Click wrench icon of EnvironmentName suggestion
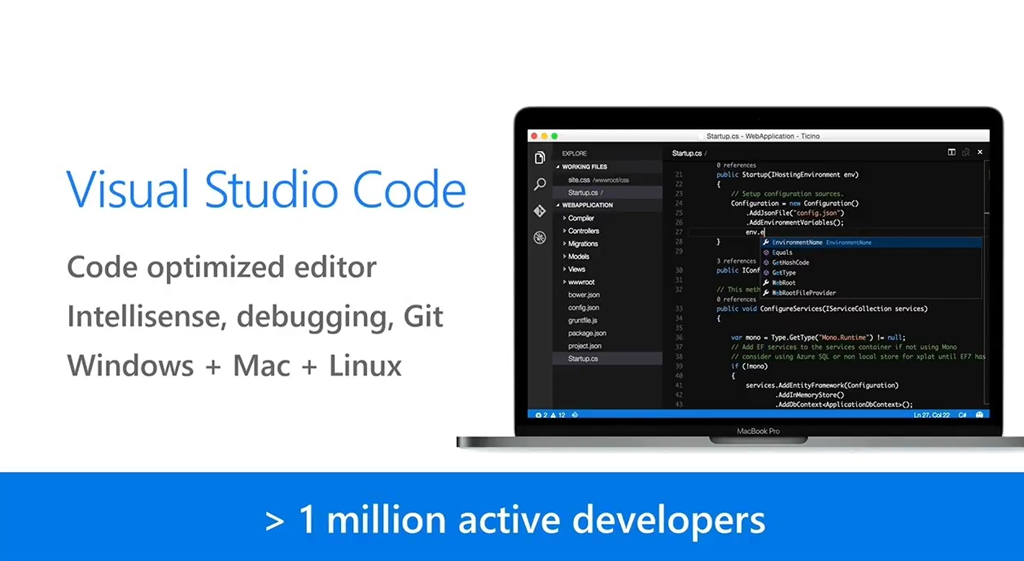This screenshot has width=1024, height=561. [x=766, y=242]
